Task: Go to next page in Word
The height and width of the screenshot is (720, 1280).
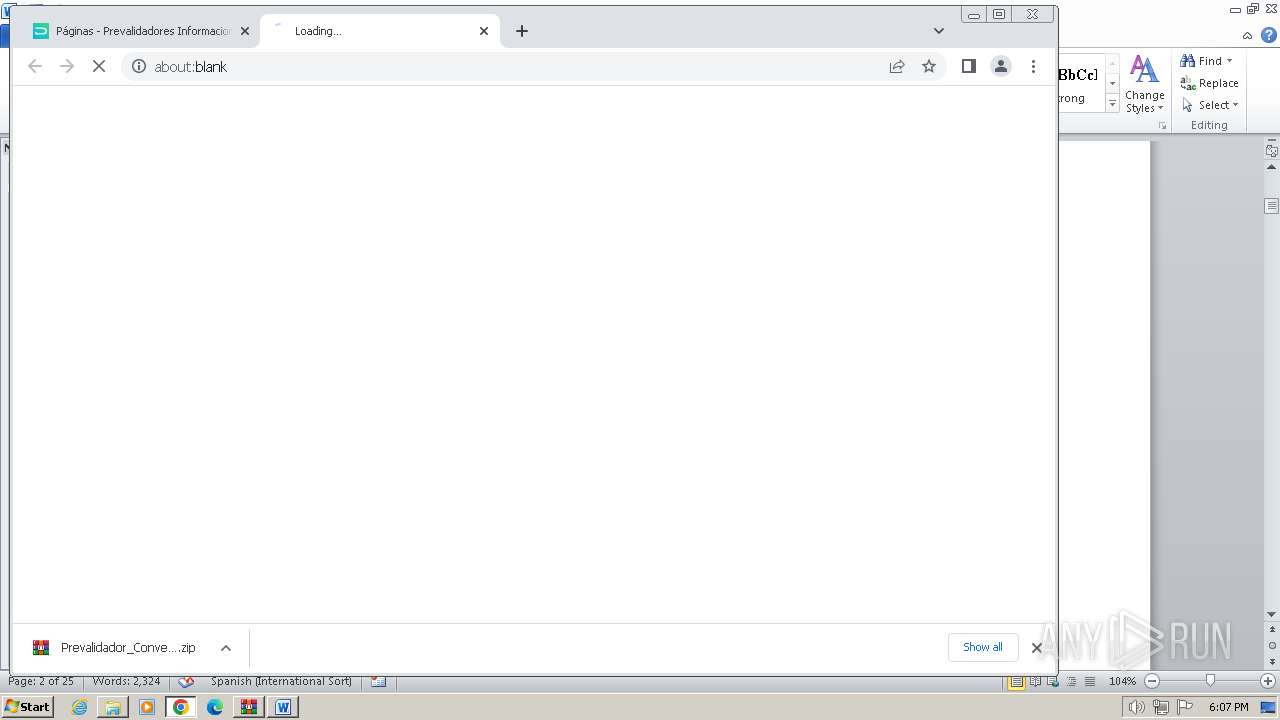Action: [x=1272, y=662]
